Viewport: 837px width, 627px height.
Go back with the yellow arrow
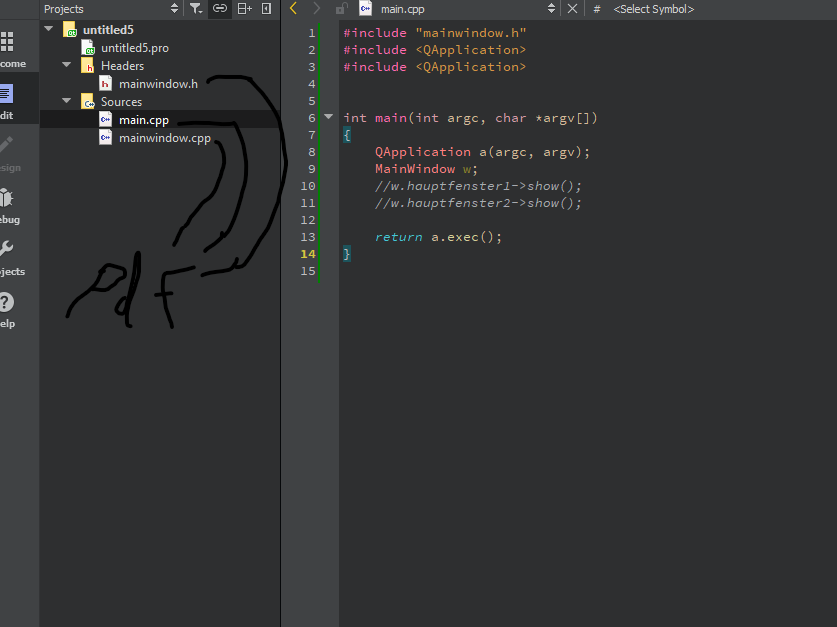[293, 8]
